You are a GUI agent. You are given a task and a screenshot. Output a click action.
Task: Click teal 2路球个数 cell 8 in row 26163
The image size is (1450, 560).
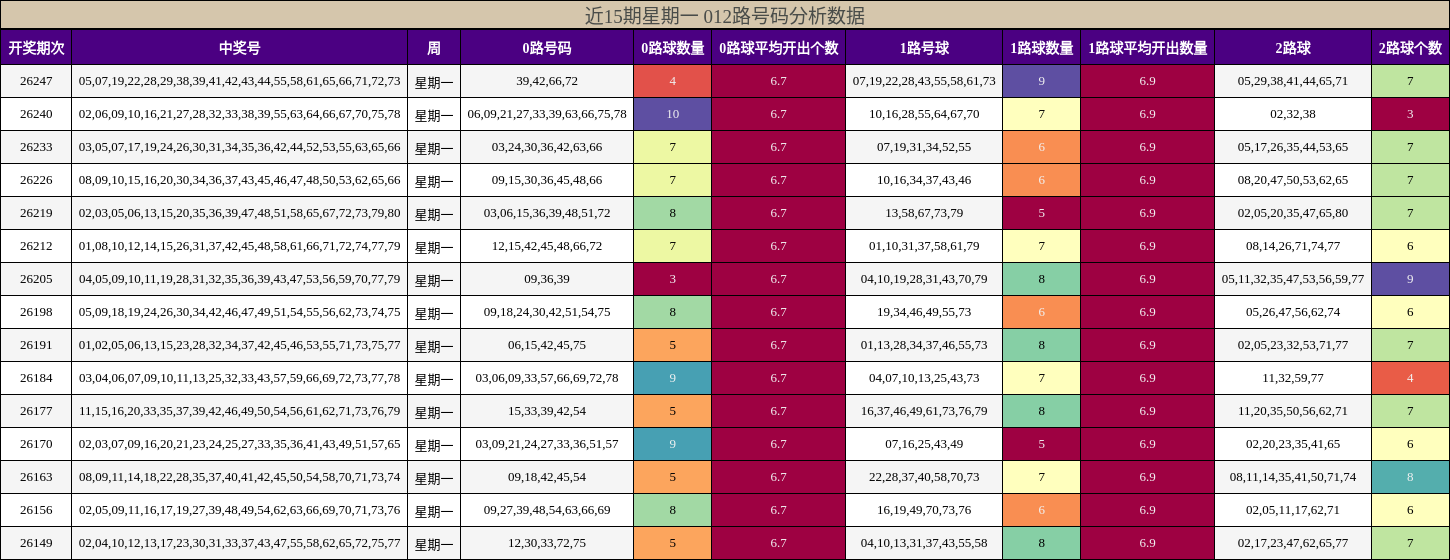1411,477
